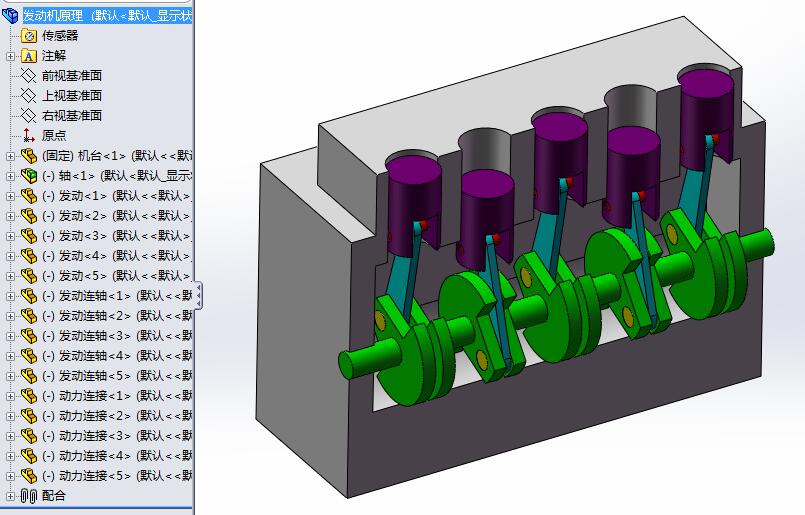Click the 发动<2> part icon
The width and height of the screenshot is (805, 515).
[29, 216]
